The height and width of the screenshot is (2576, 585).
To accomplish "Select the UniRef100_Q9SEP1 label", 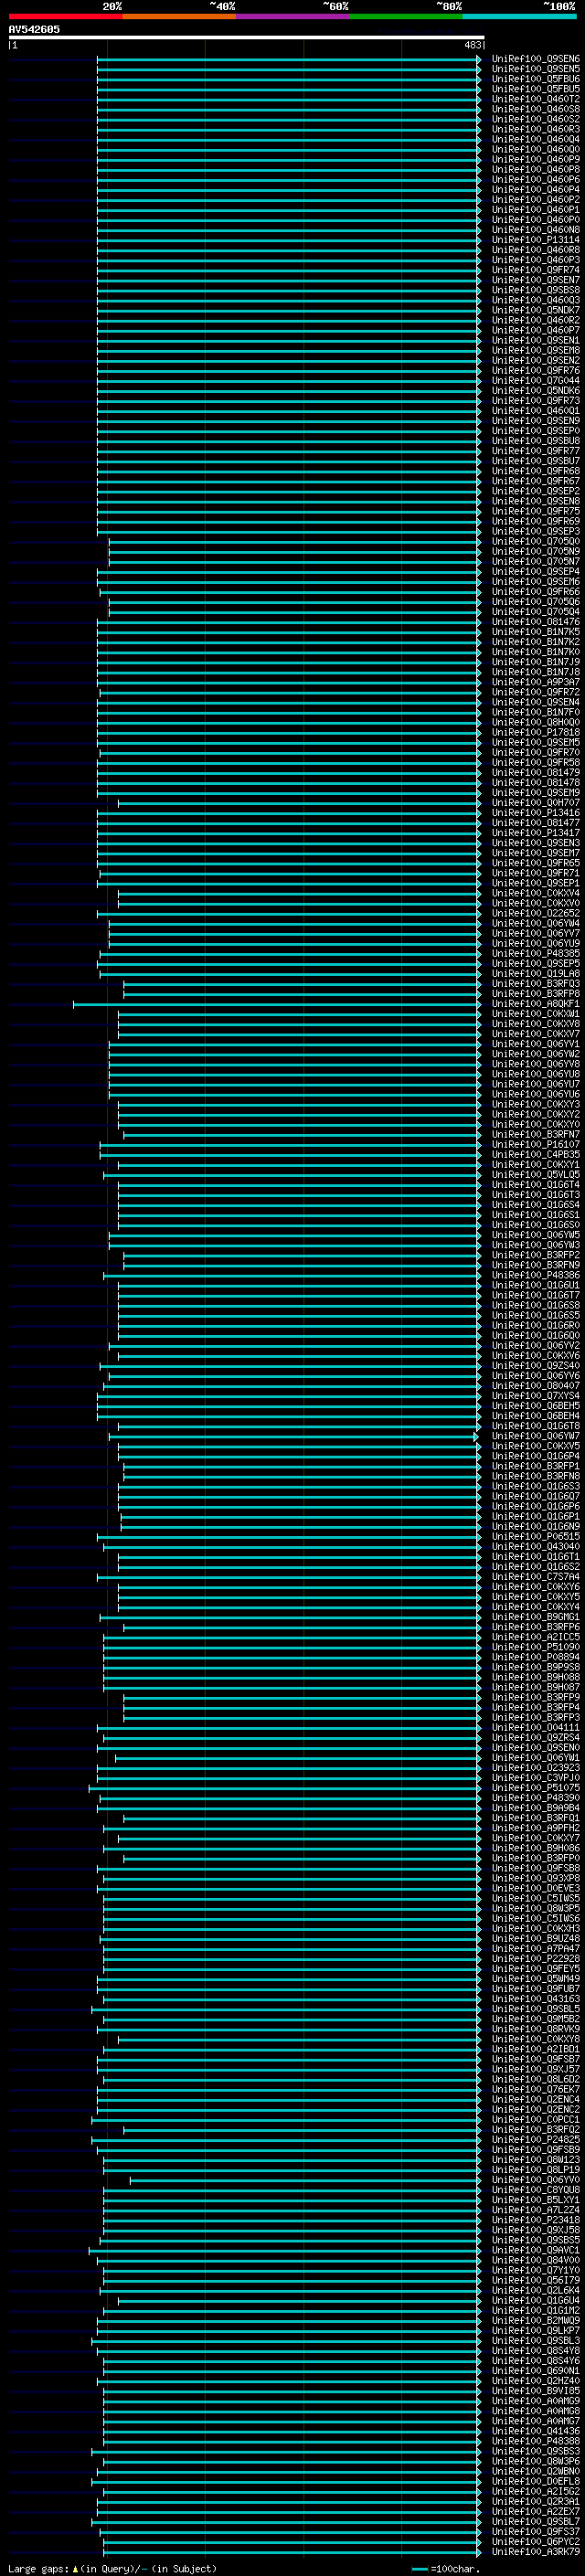I will click(535, 884).
